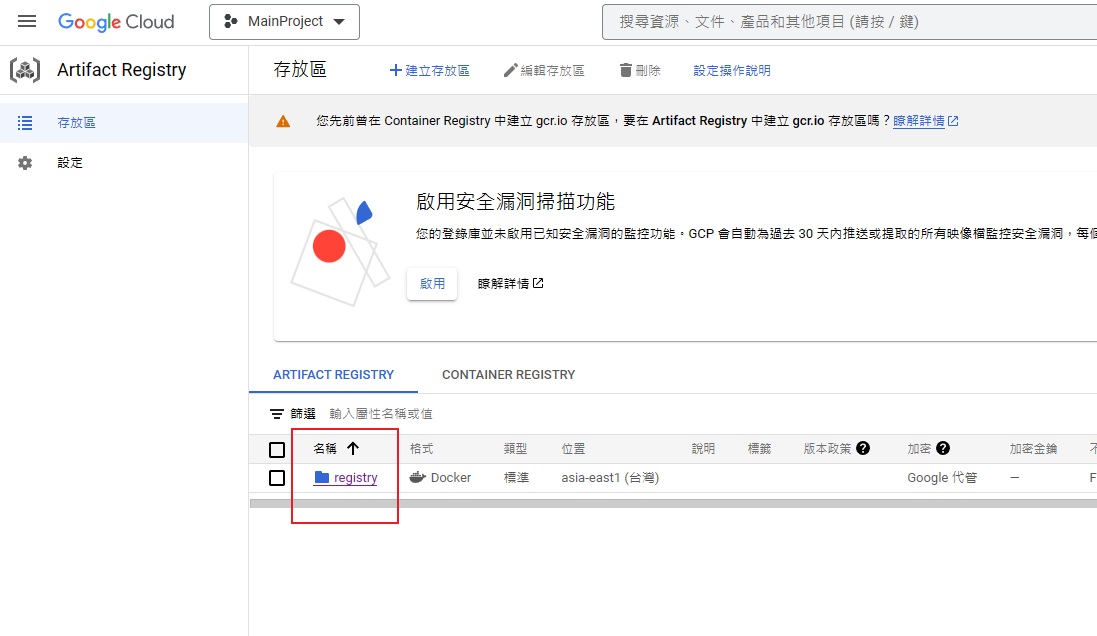Click 啟用 to enable vulnerability scanning
Viewport: 1097px width, 636px height.
click(432, 283)
